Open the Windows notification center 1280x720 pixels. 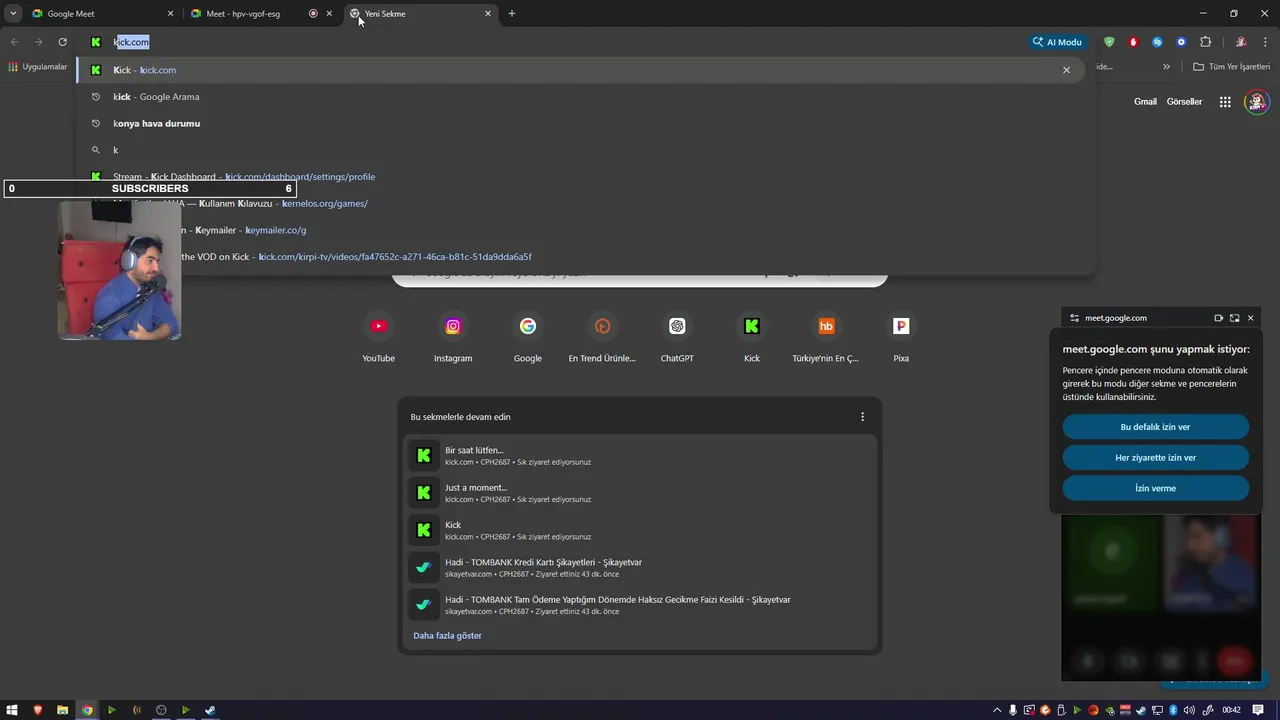pyautogui.click(x=1258, y=710)
